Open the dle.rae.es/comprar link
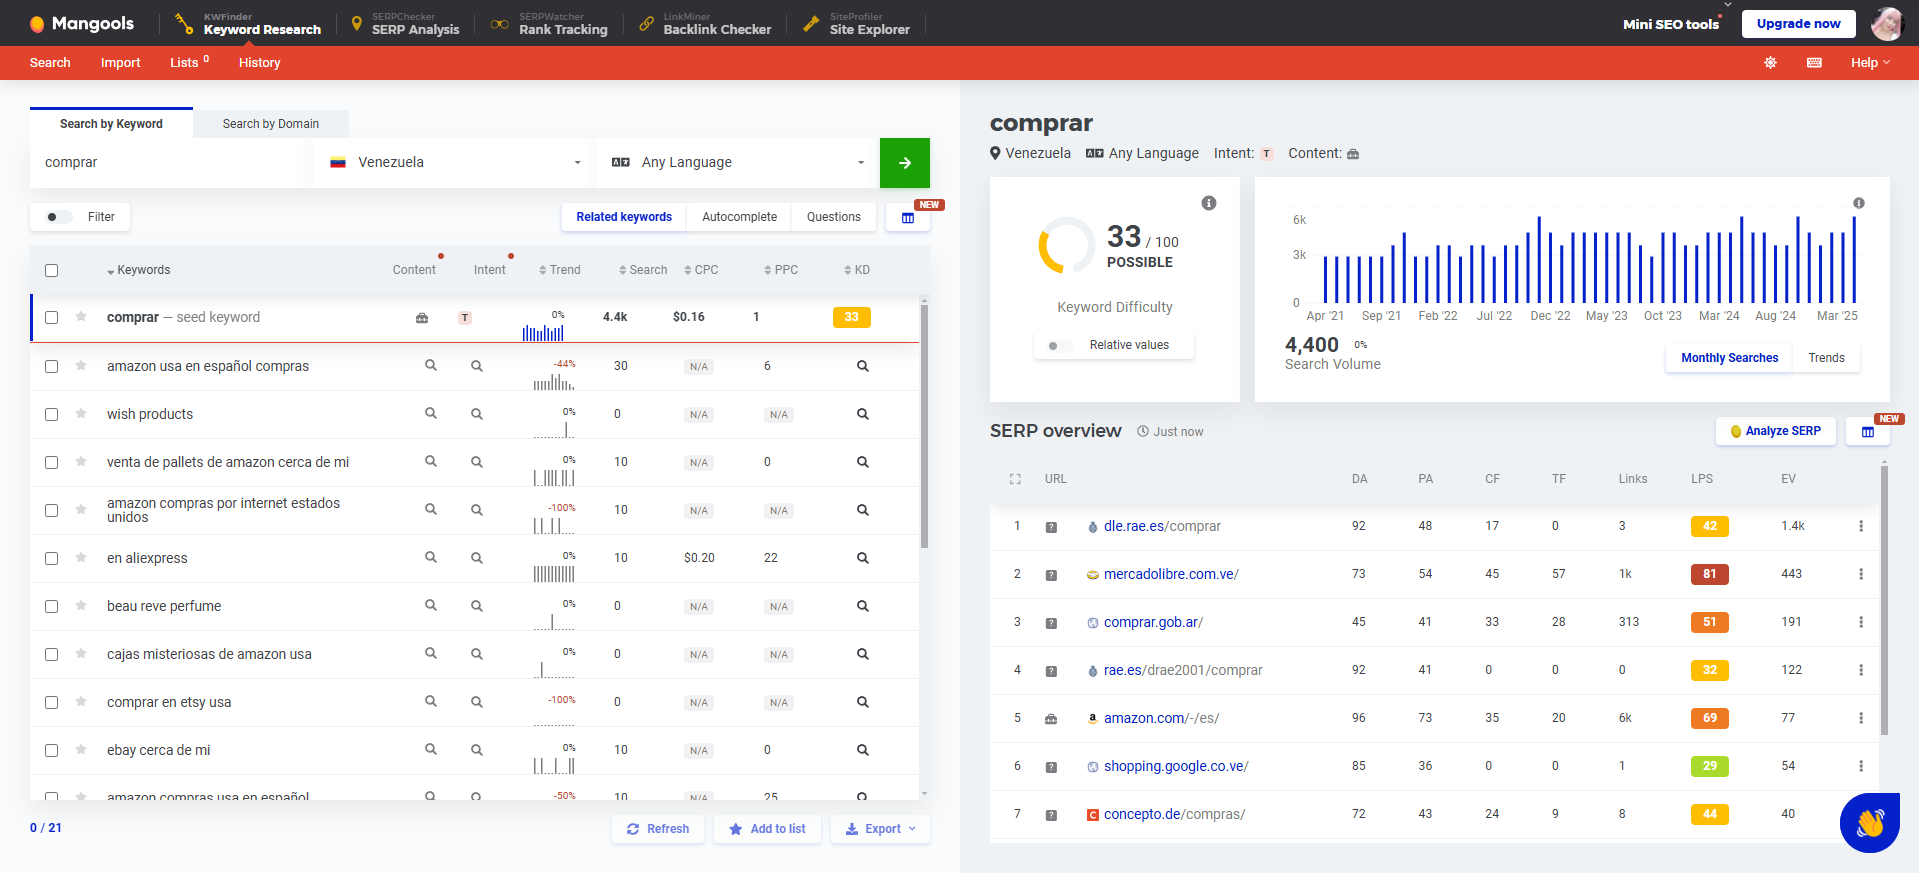Viewport: 1919px width, 873px height. pyautogui.click(x=1162, y=526)
